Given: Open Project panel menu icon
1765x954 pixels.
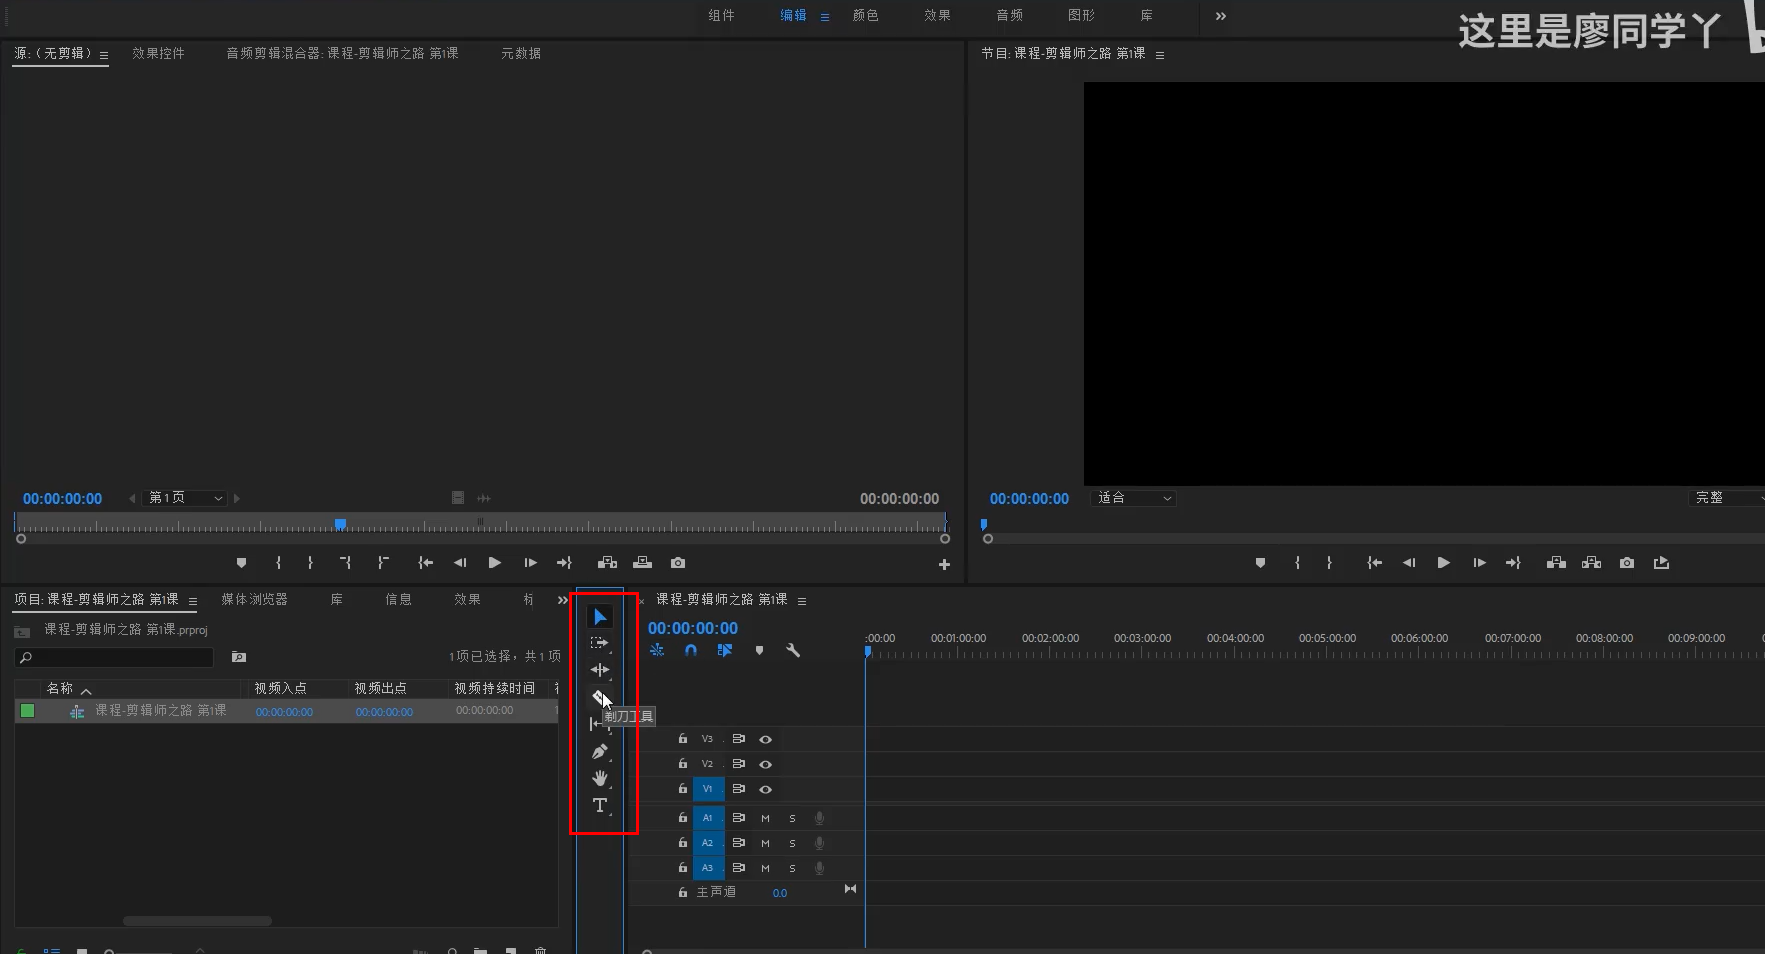Looking at the screenshot, I should 193,601.
